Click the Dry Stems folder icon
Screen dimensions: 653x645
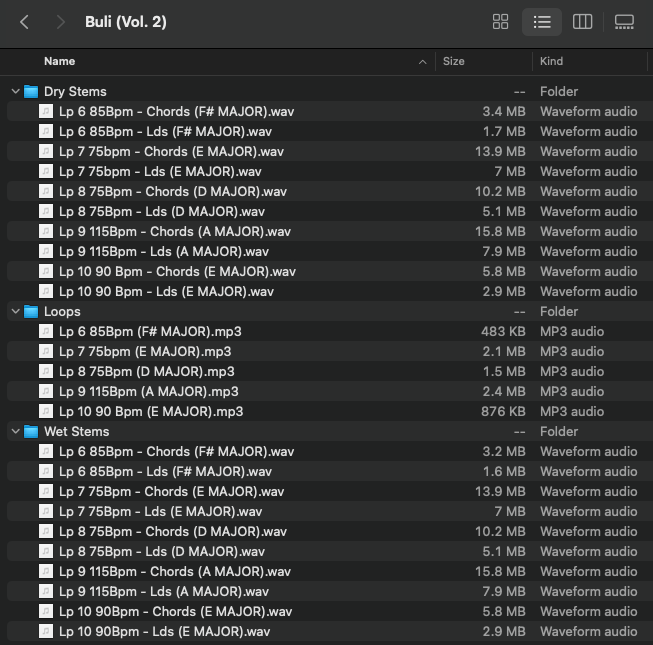31,91
